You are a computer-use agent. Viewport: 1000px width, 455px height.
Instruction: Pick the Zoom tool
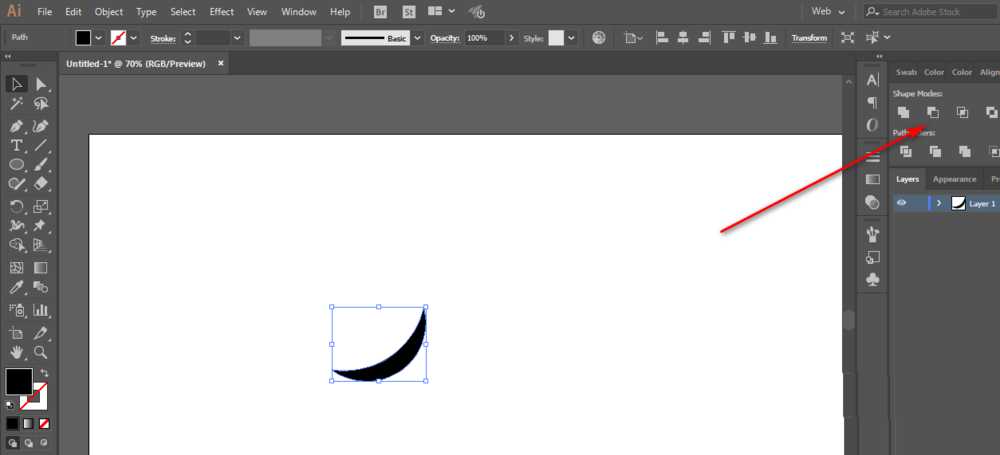41,353
